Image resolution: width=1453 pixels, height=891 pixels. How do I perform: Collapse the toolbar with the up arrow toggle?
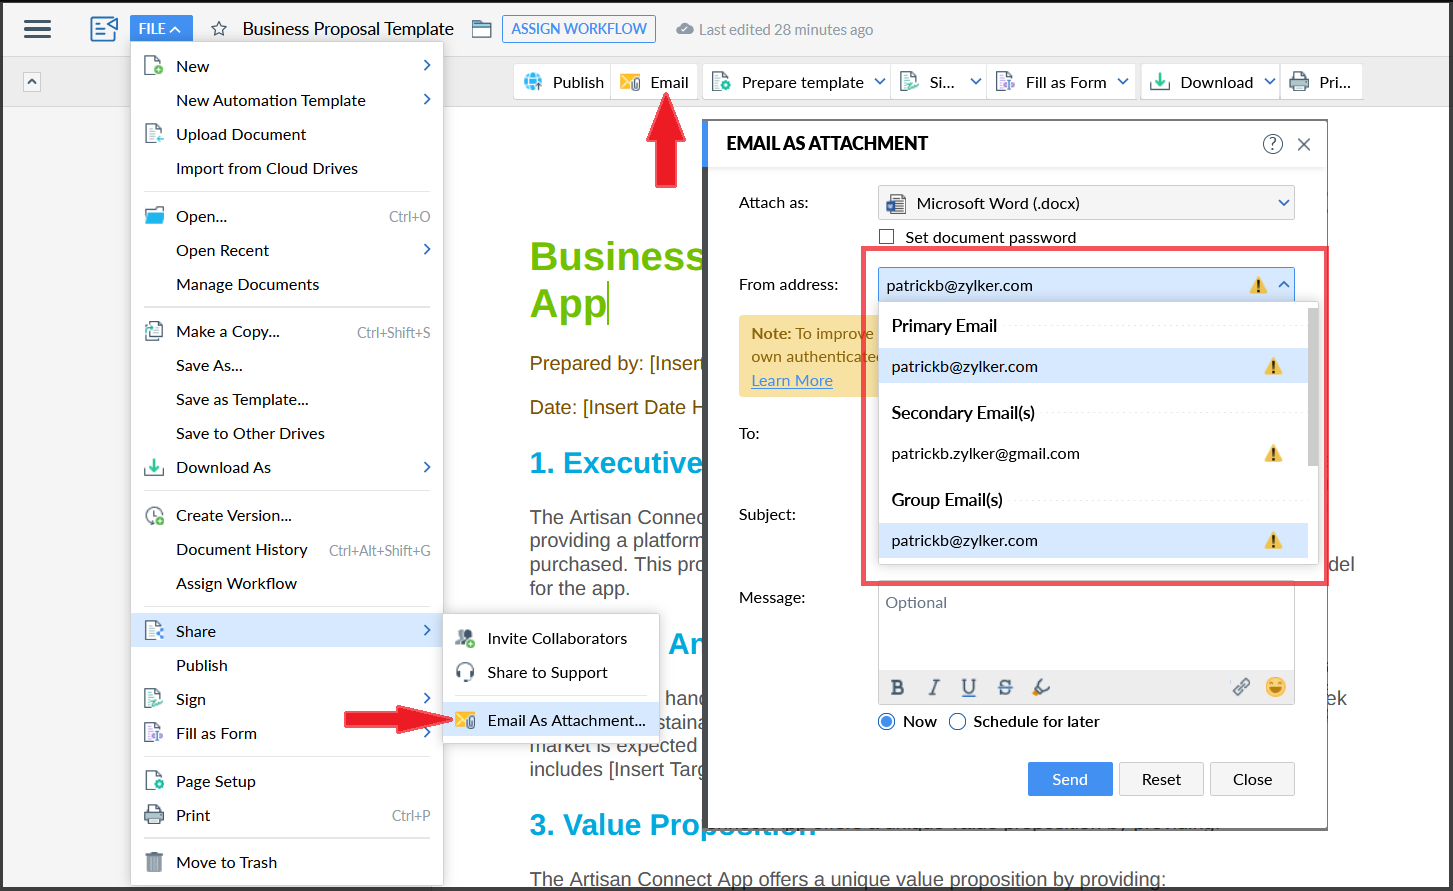point(32,82)
